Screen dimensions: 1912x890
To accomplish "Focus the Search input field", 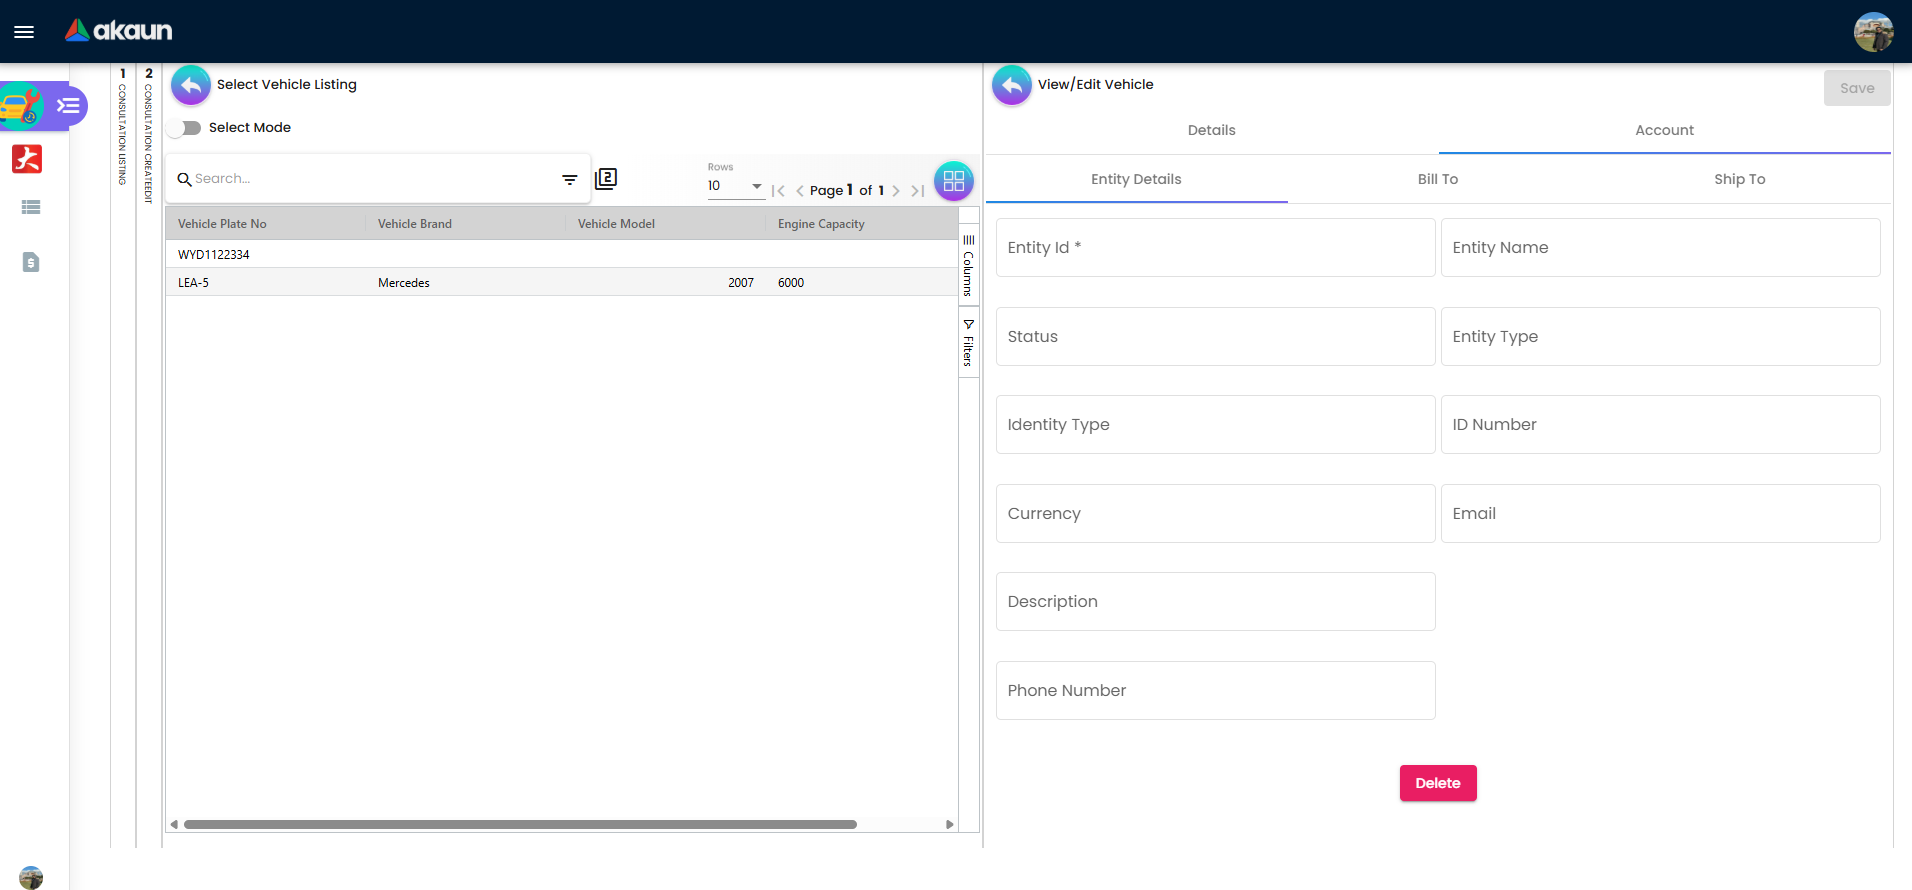I will click(375, 179).
